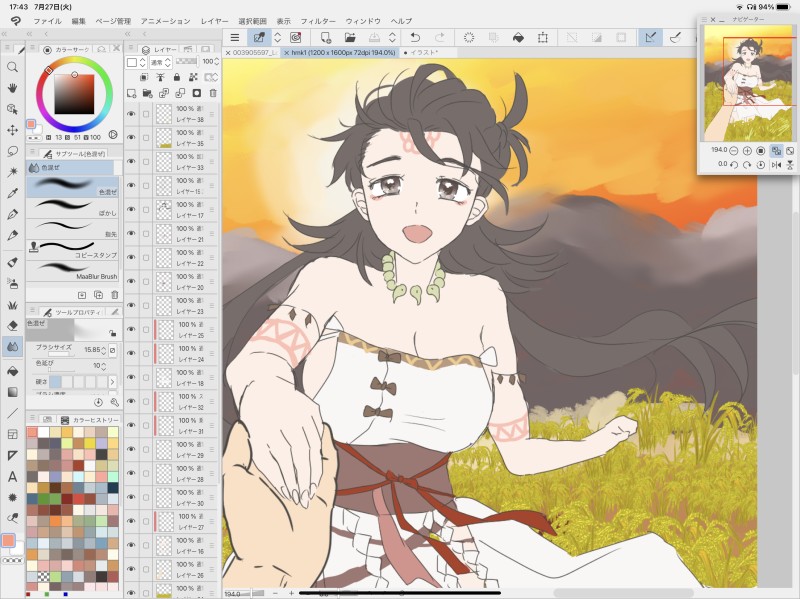
Task: Hide レイヤー 17 using eye icon
Action: pyautogui.click(x=131, y=210)
